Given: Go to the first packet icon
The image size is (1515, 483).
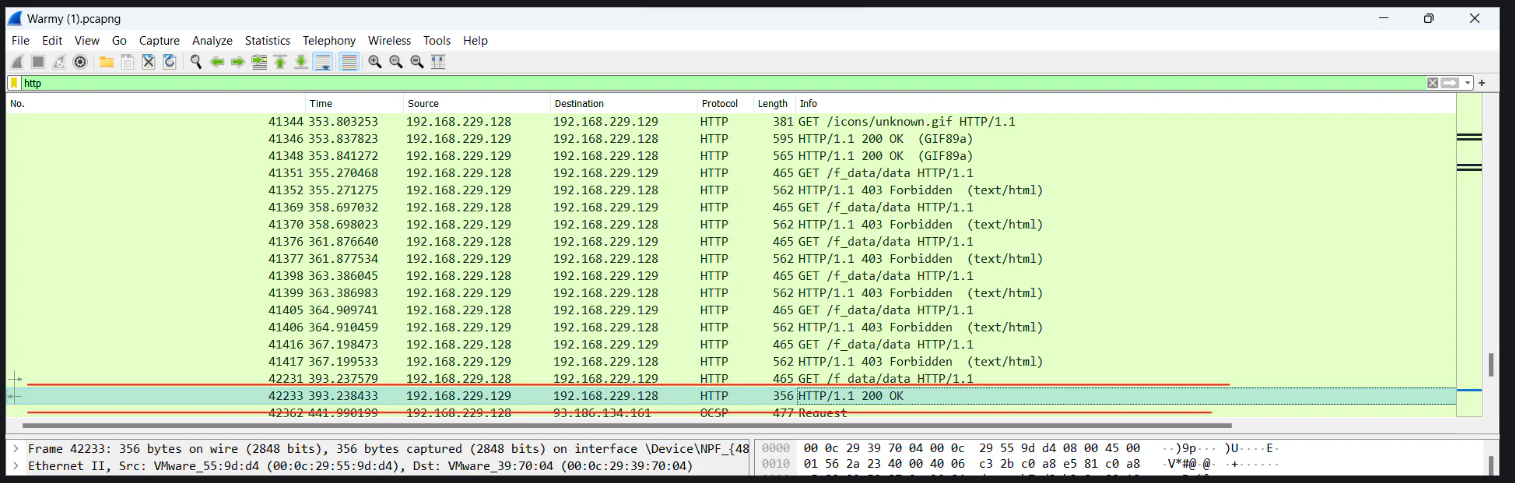Looking at the screenshot, I should 280,62.
